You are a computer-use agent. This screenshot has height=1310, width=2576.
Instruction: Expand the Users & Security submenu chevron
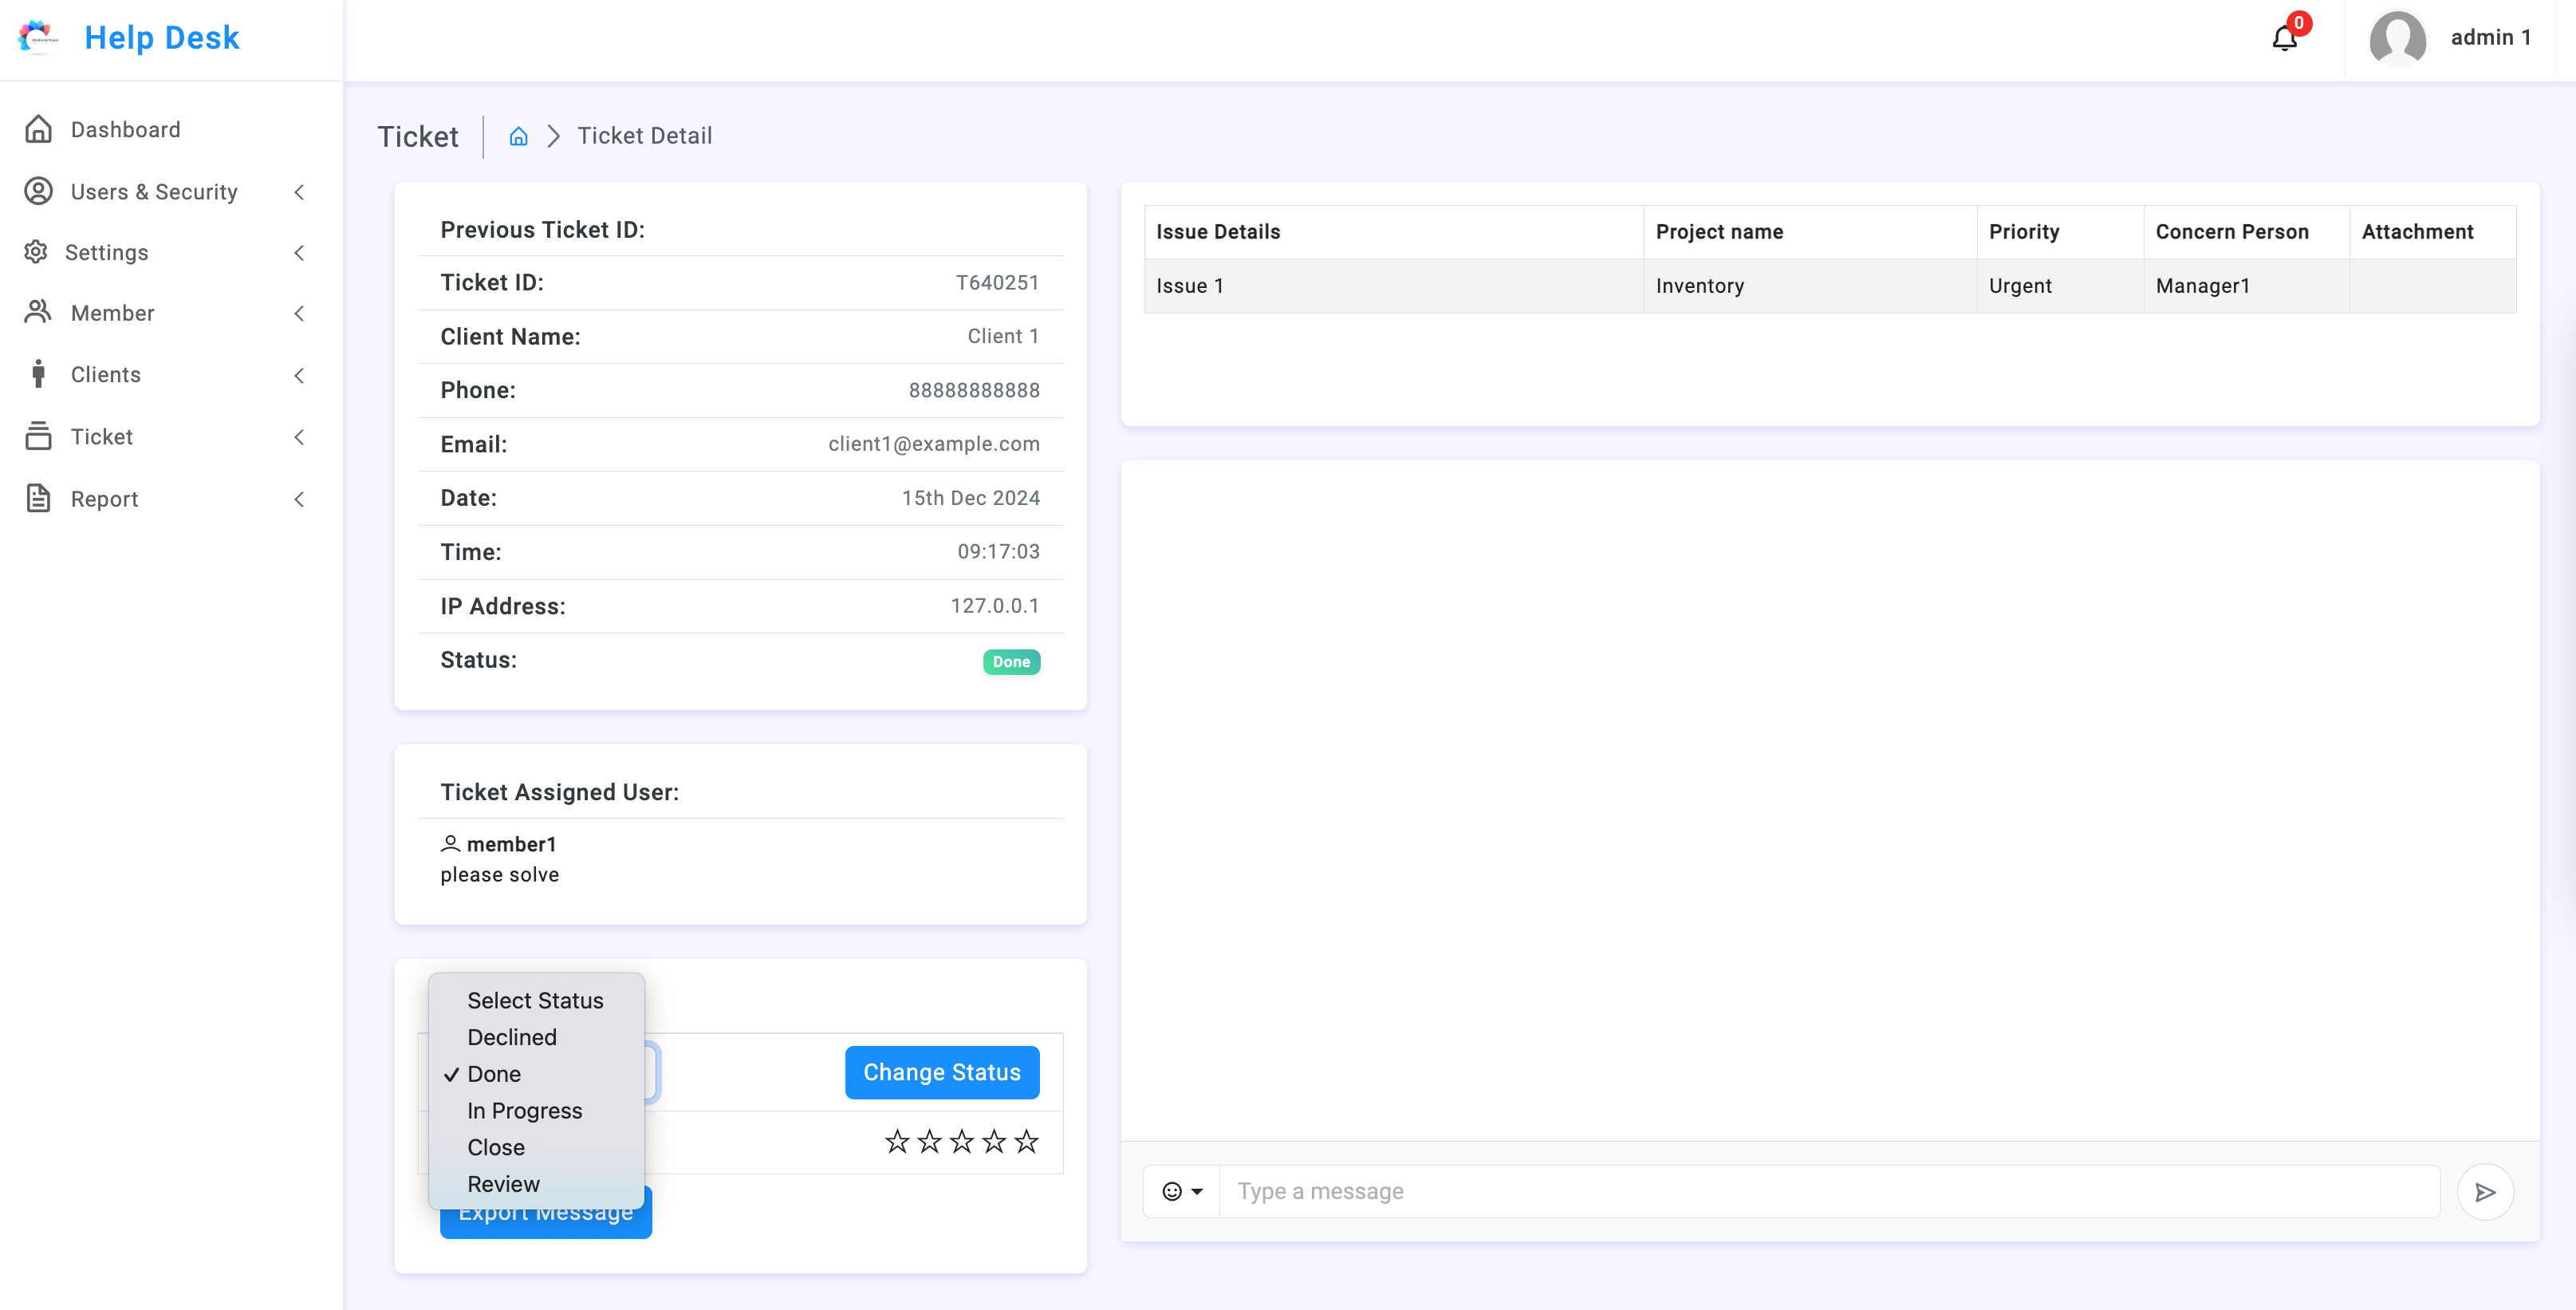click(x=299, y=192)
